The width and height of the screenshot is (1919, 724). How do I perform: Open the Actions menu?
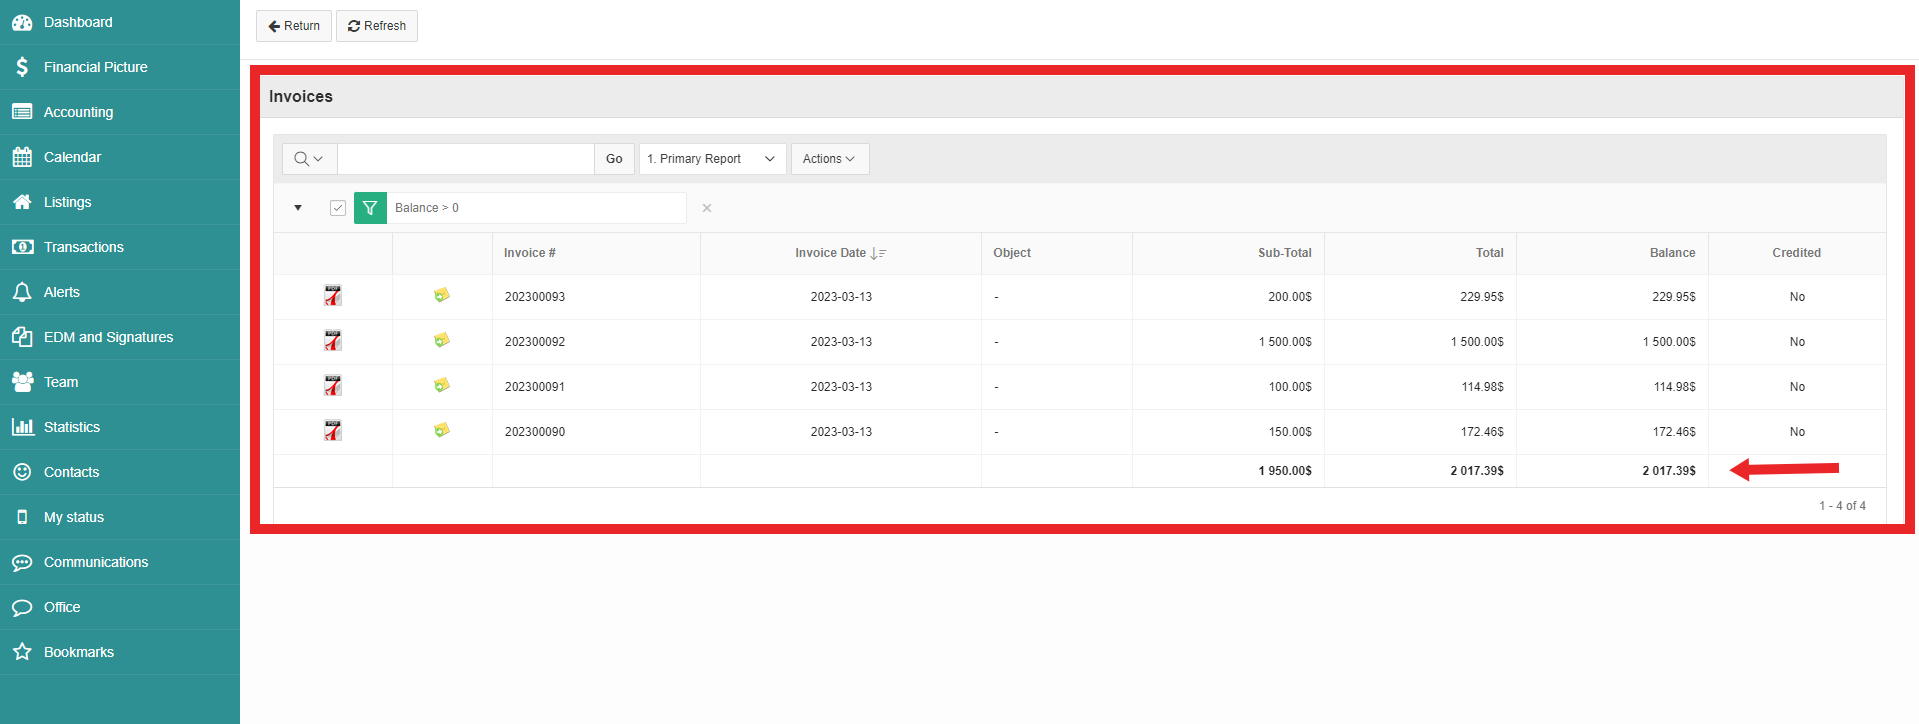click(x=829, y=159)
